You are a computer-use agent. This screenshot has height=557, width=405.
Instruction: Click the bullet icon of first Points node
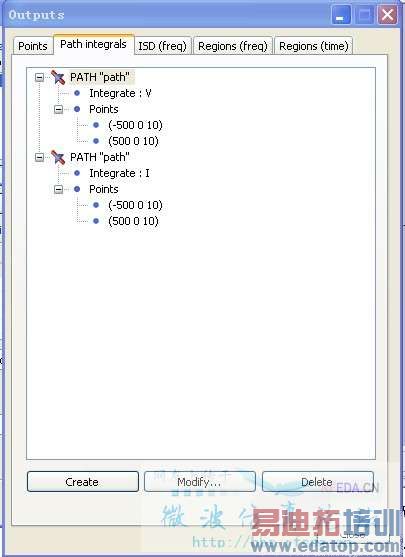(77, 109)
